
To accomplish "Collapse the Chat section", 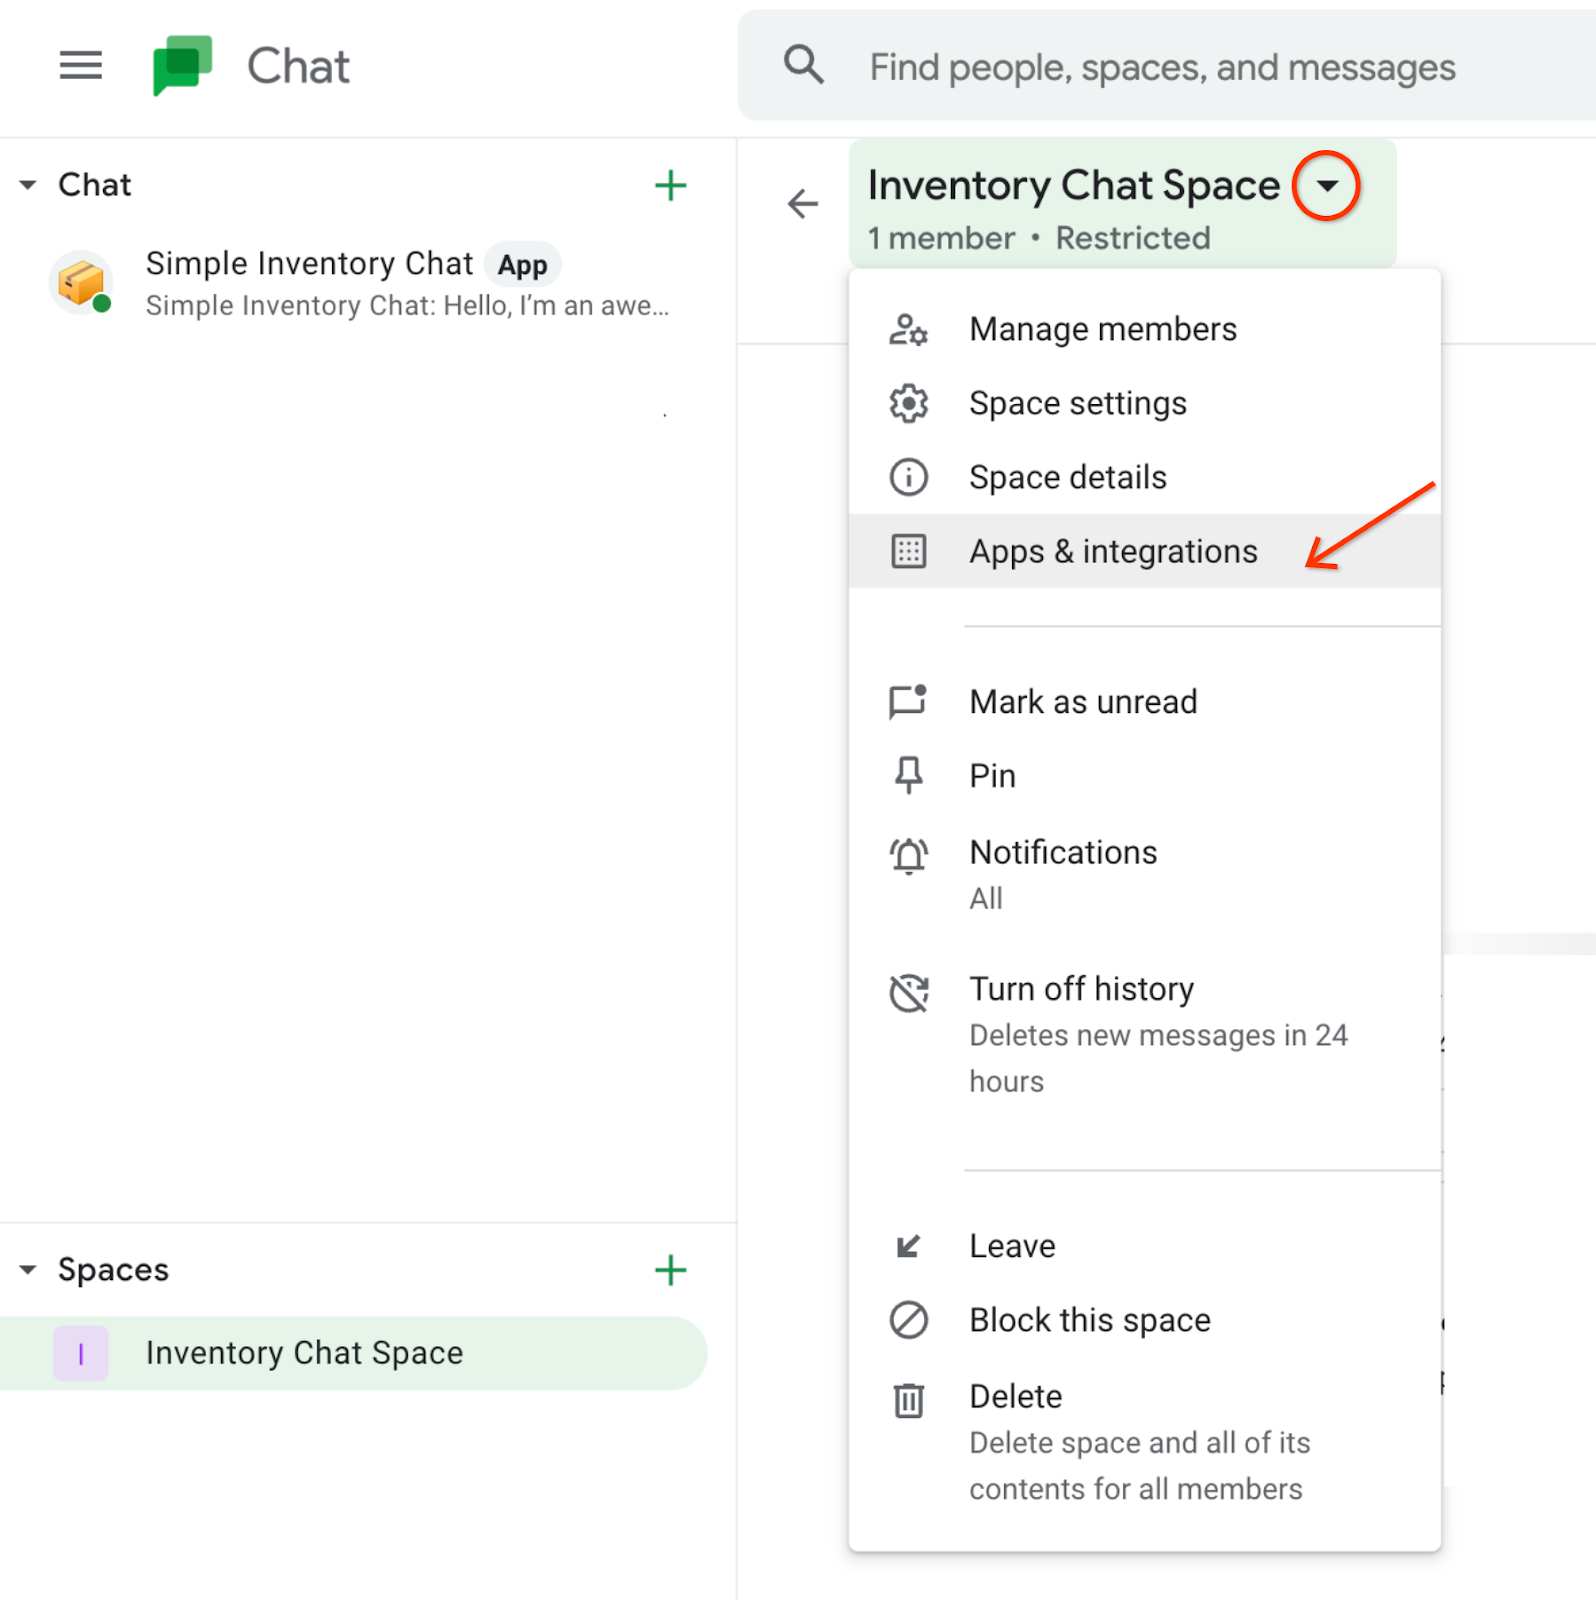I will click(28, 185).
